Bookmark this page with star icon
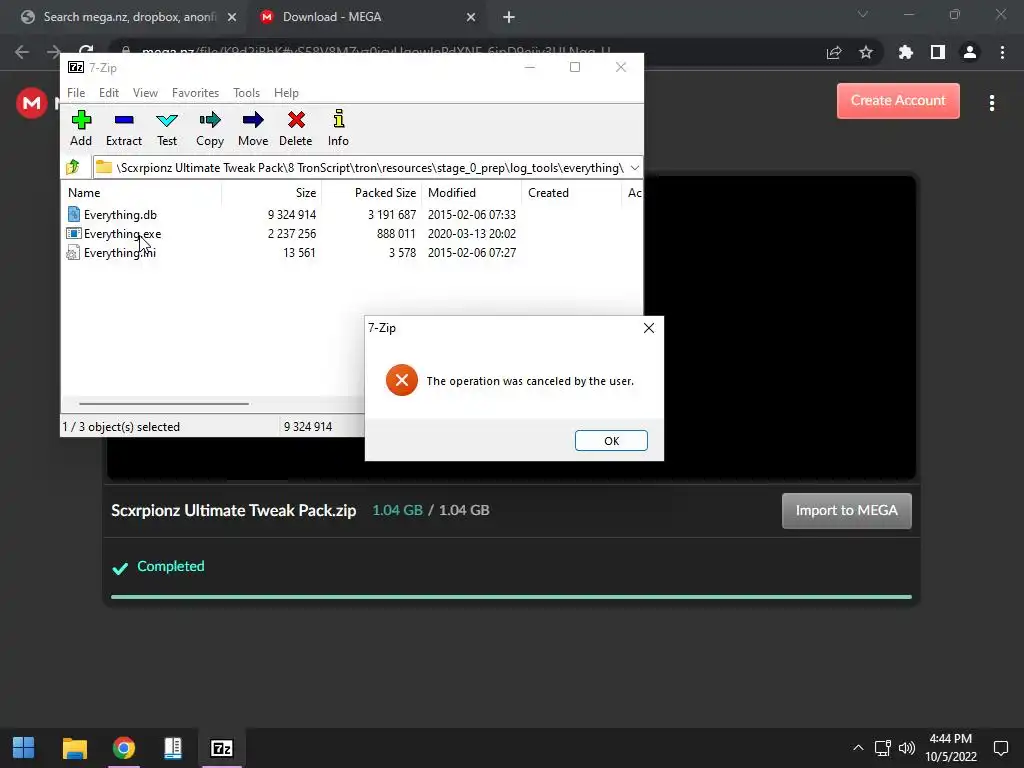Viewport: 1024px width, 768px height. coord(866,52)
